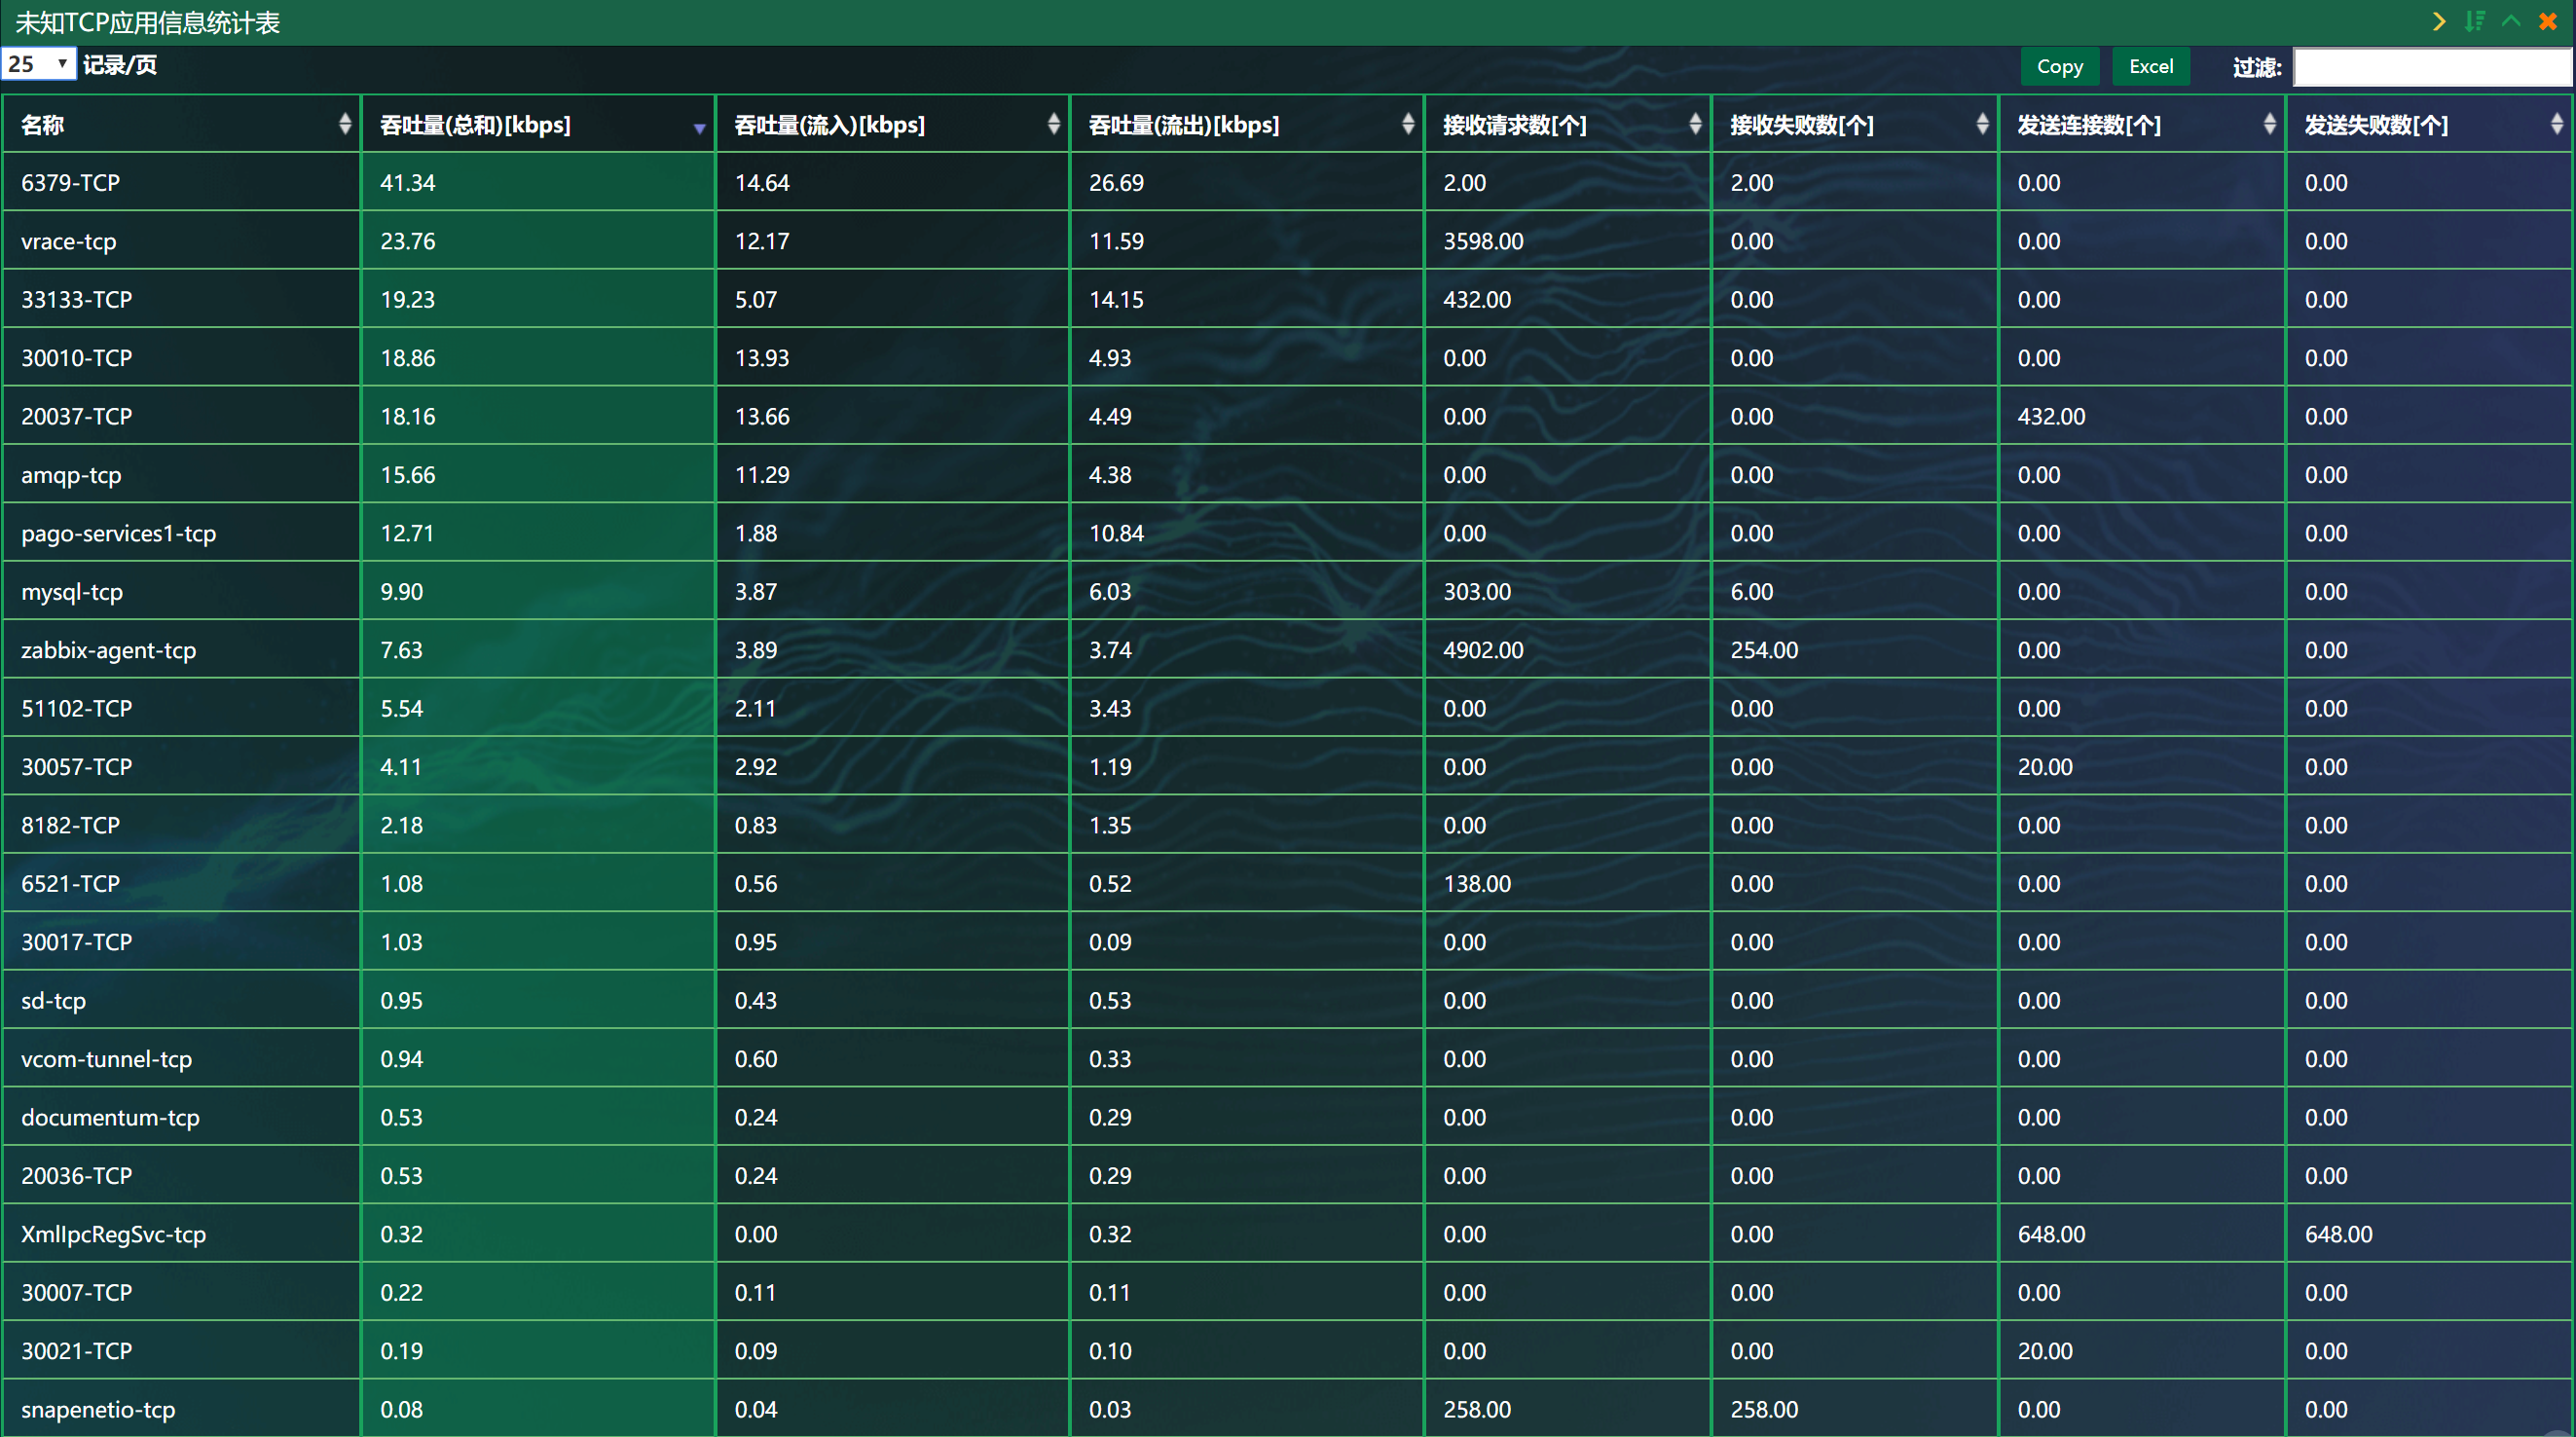Sort by 接收失败数[个] column header
The width and height of the screenshot is (2576, 1437).
tap(1855, 124)
